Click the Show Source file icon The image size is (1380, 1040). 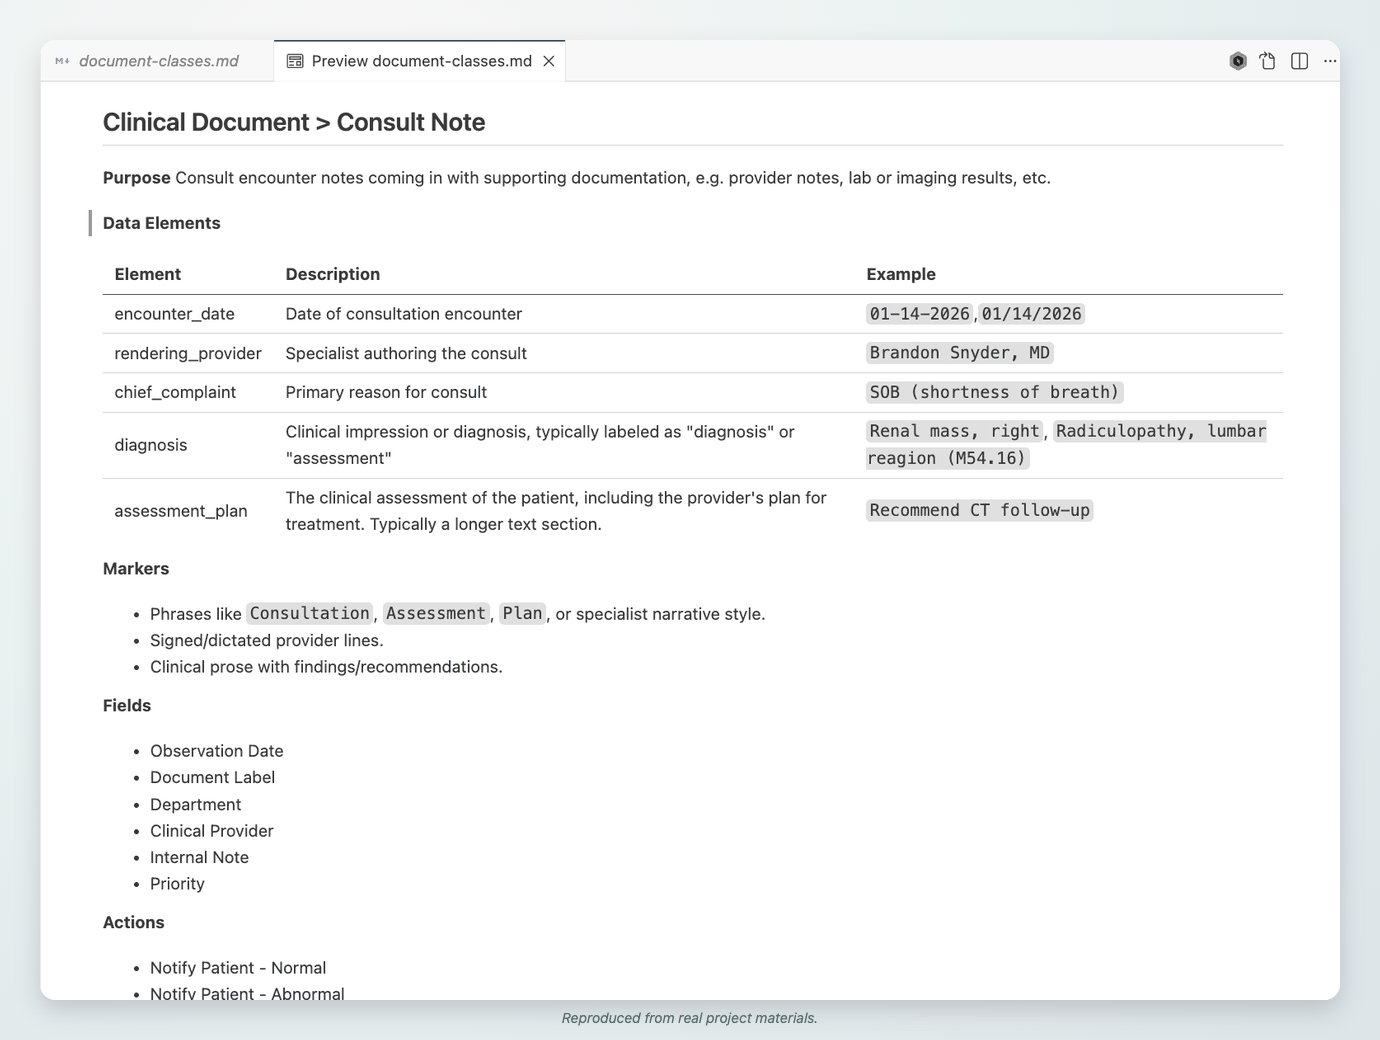(x=1268, y=61)
